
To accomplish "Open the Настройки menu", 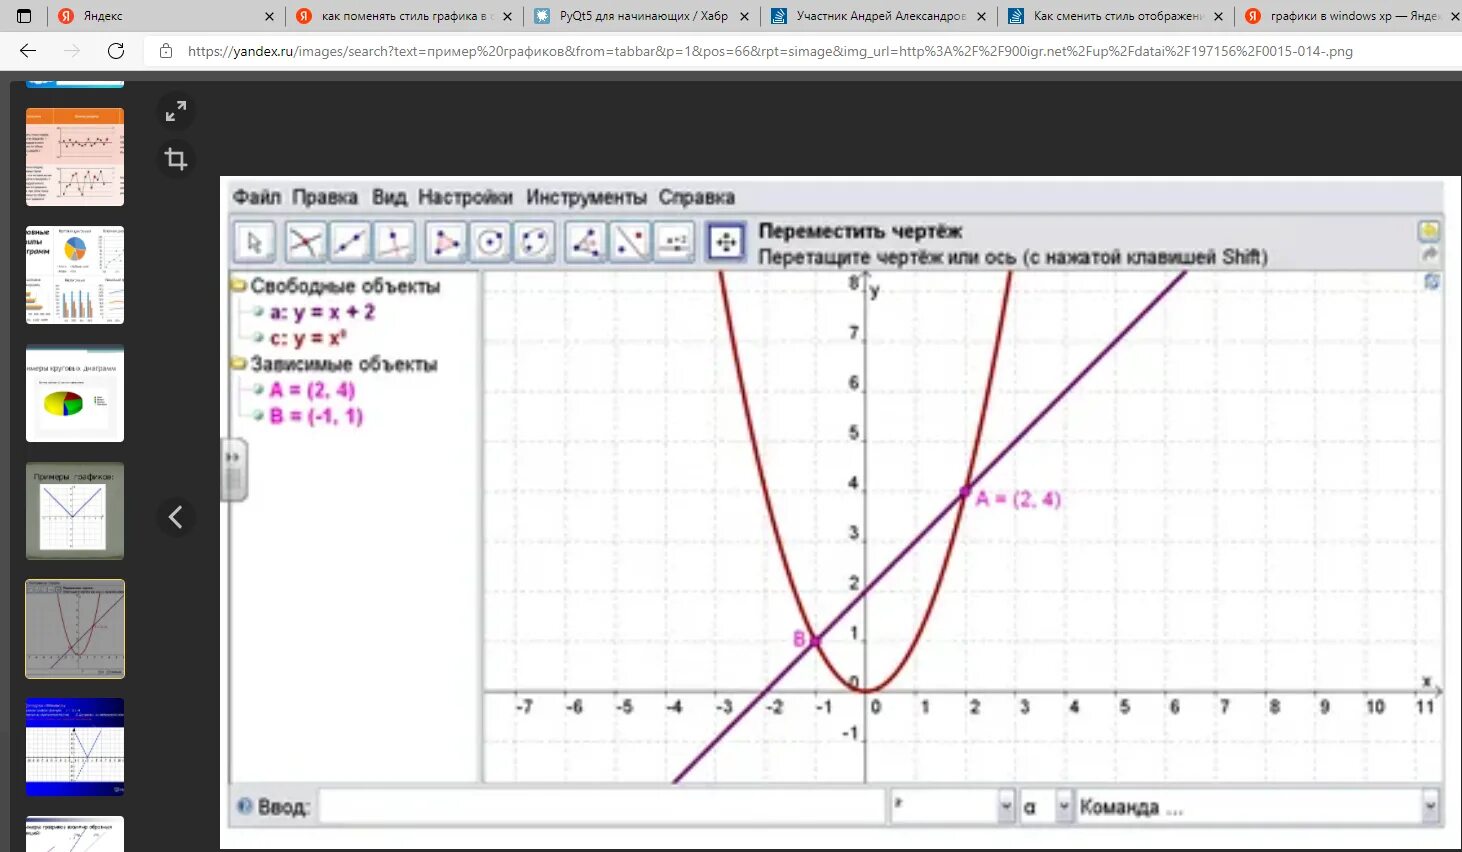I will point(465,197).
